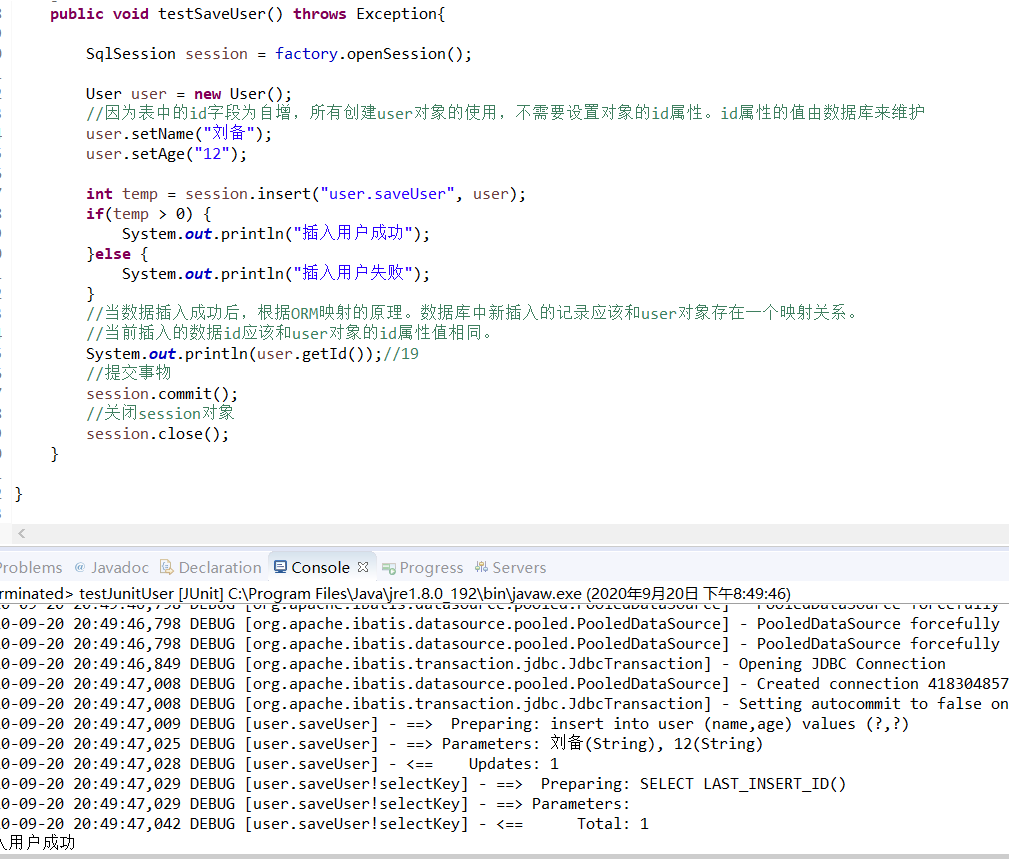The image size is (1009, 859).
Task: Open the Javadoc tab
Action: [x=112, y=568]
